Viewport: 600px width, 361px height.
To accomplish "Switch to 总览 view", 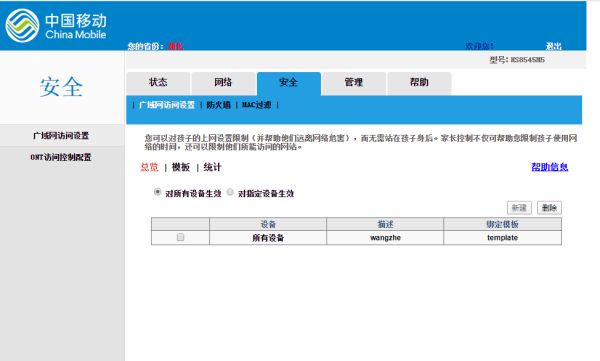I will pyautogui.click(x=149, y=167).
